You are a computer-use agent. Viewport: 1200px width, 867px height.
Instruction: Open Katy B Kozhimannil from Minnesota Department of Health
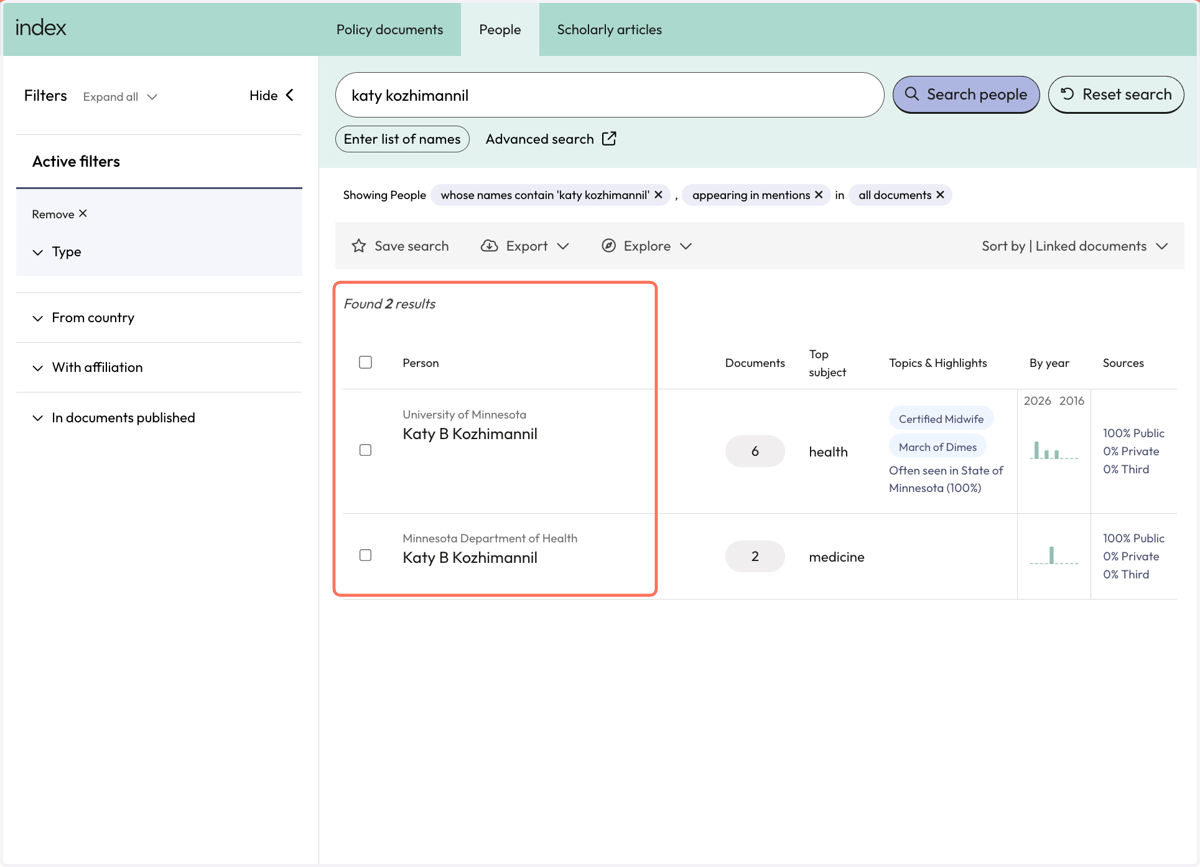pyautogui.click(x=470, y=558)
